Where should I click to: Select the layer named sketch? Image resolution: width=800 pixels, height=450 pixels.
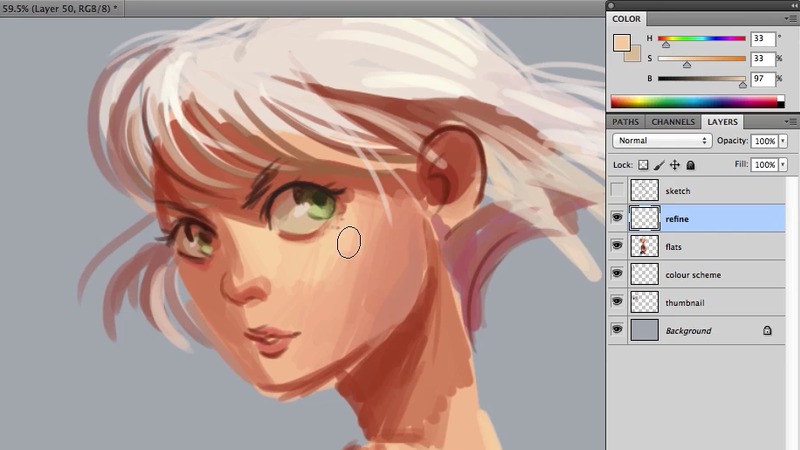point(678,191)
